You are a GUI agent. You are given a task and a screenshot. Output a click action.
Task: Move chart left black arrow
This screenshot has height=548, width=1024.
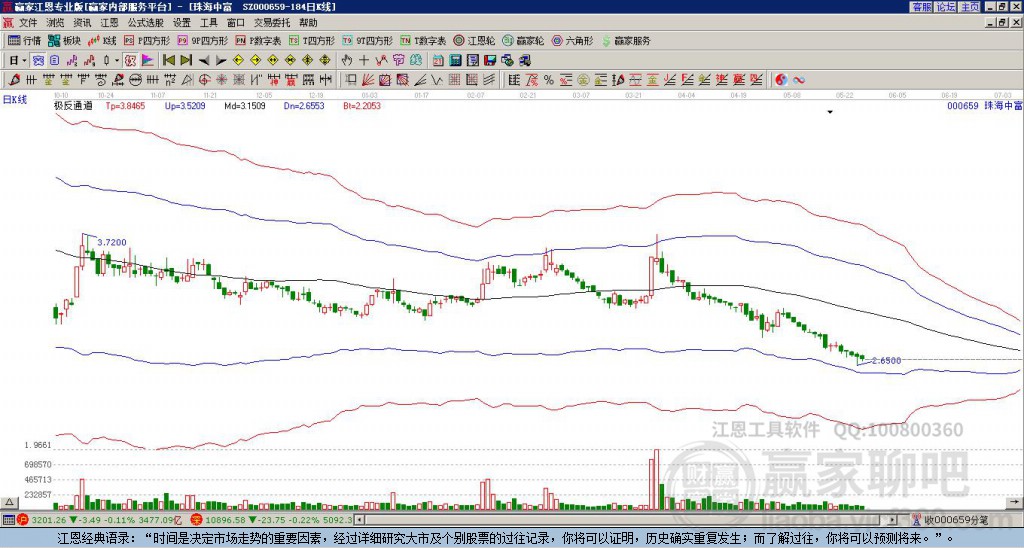[204, 61]
